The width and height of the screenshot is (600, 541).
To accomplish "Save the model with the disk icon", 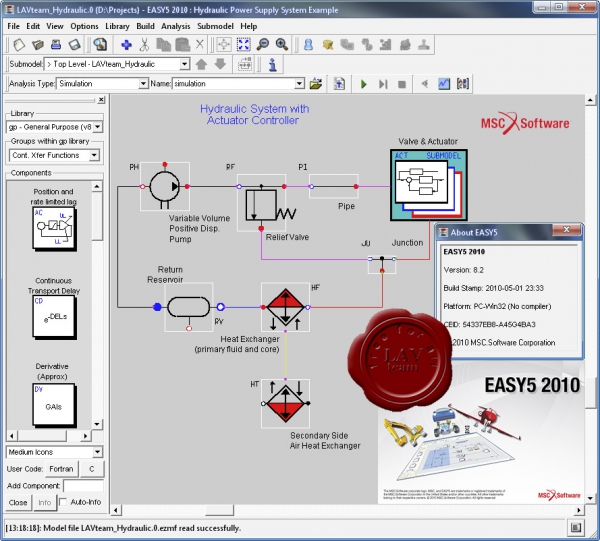I will coord(75,45).
